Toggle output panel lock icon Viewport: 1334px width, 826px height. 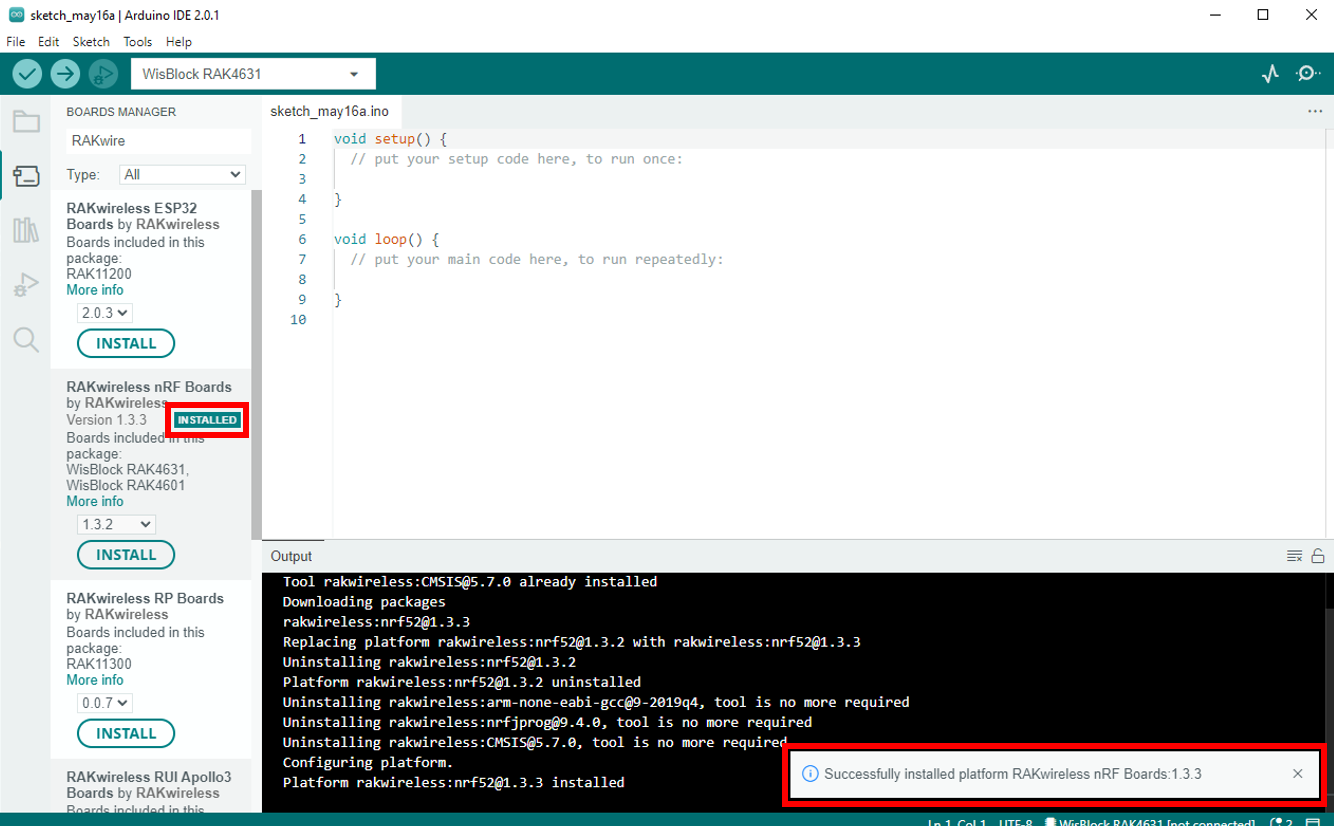[x=1318, y=556]
